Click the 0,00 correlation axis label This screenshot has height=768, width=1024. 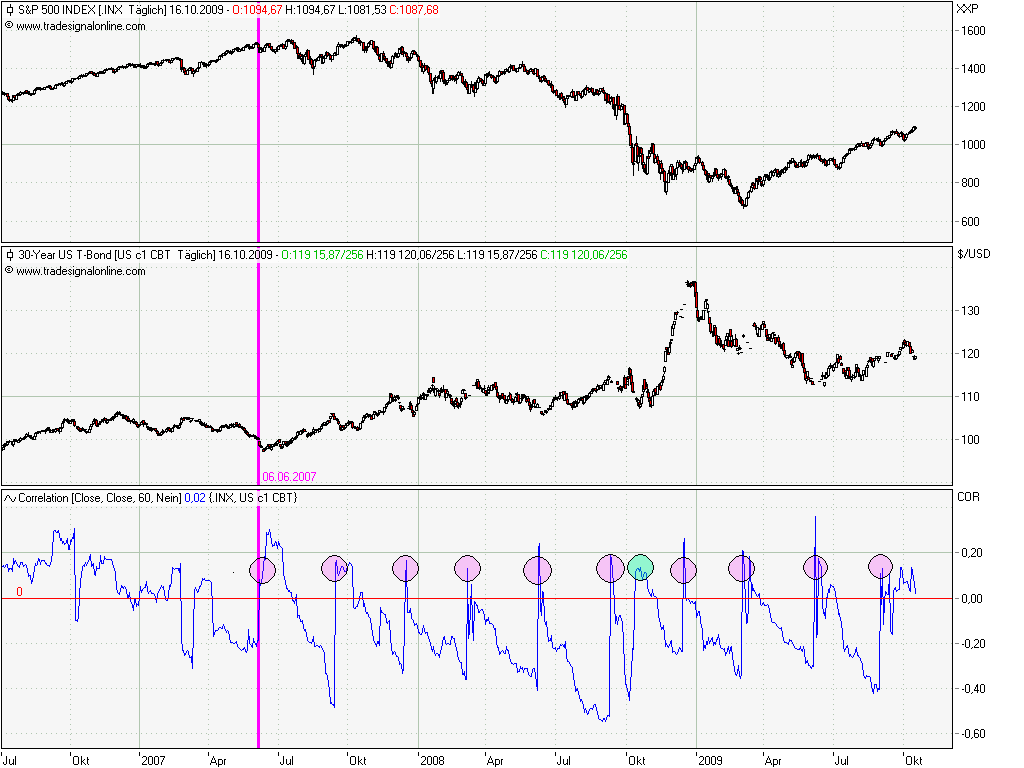click(x=972, y=599)
